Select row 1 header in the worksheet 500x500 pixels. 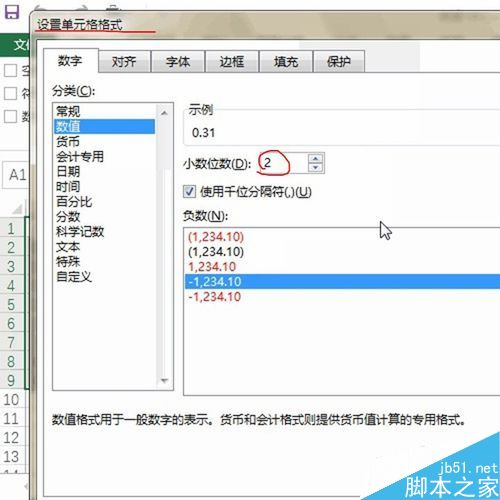point(12,229)
